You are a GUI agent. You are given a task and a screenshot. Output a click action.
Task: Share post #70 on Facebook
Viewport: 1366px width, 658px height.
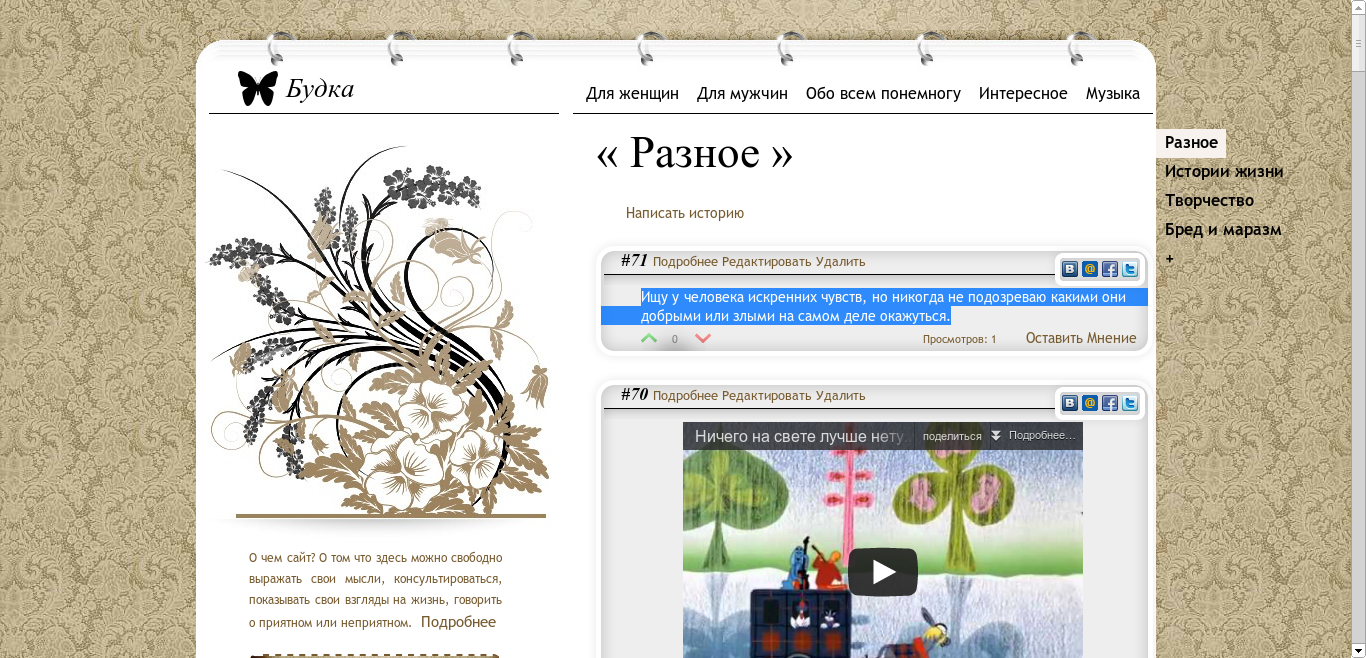pyautogui.click(x=1110, y=403)
